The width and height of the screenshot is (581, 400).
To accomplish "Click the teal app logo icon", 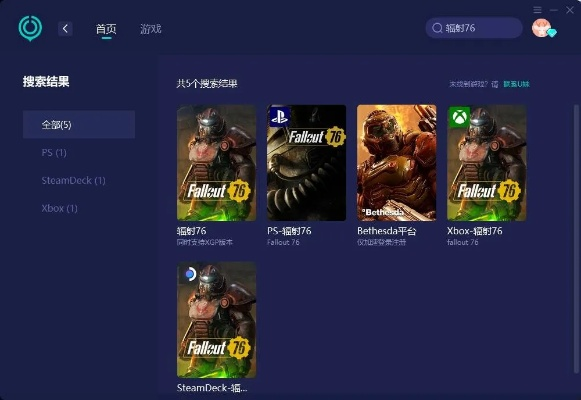I will [30, 28].
